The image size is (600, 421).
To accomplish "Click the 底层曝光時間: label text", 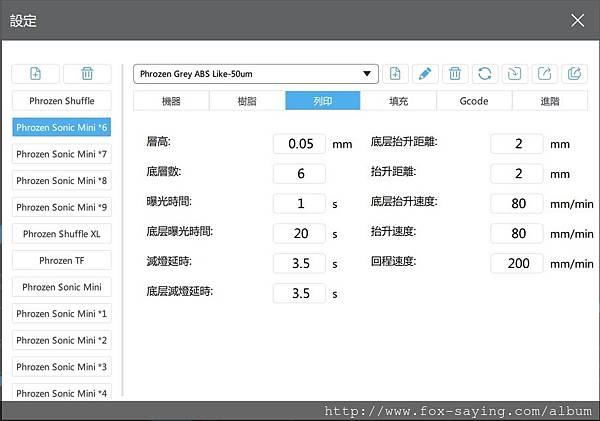I will (179, 231).
